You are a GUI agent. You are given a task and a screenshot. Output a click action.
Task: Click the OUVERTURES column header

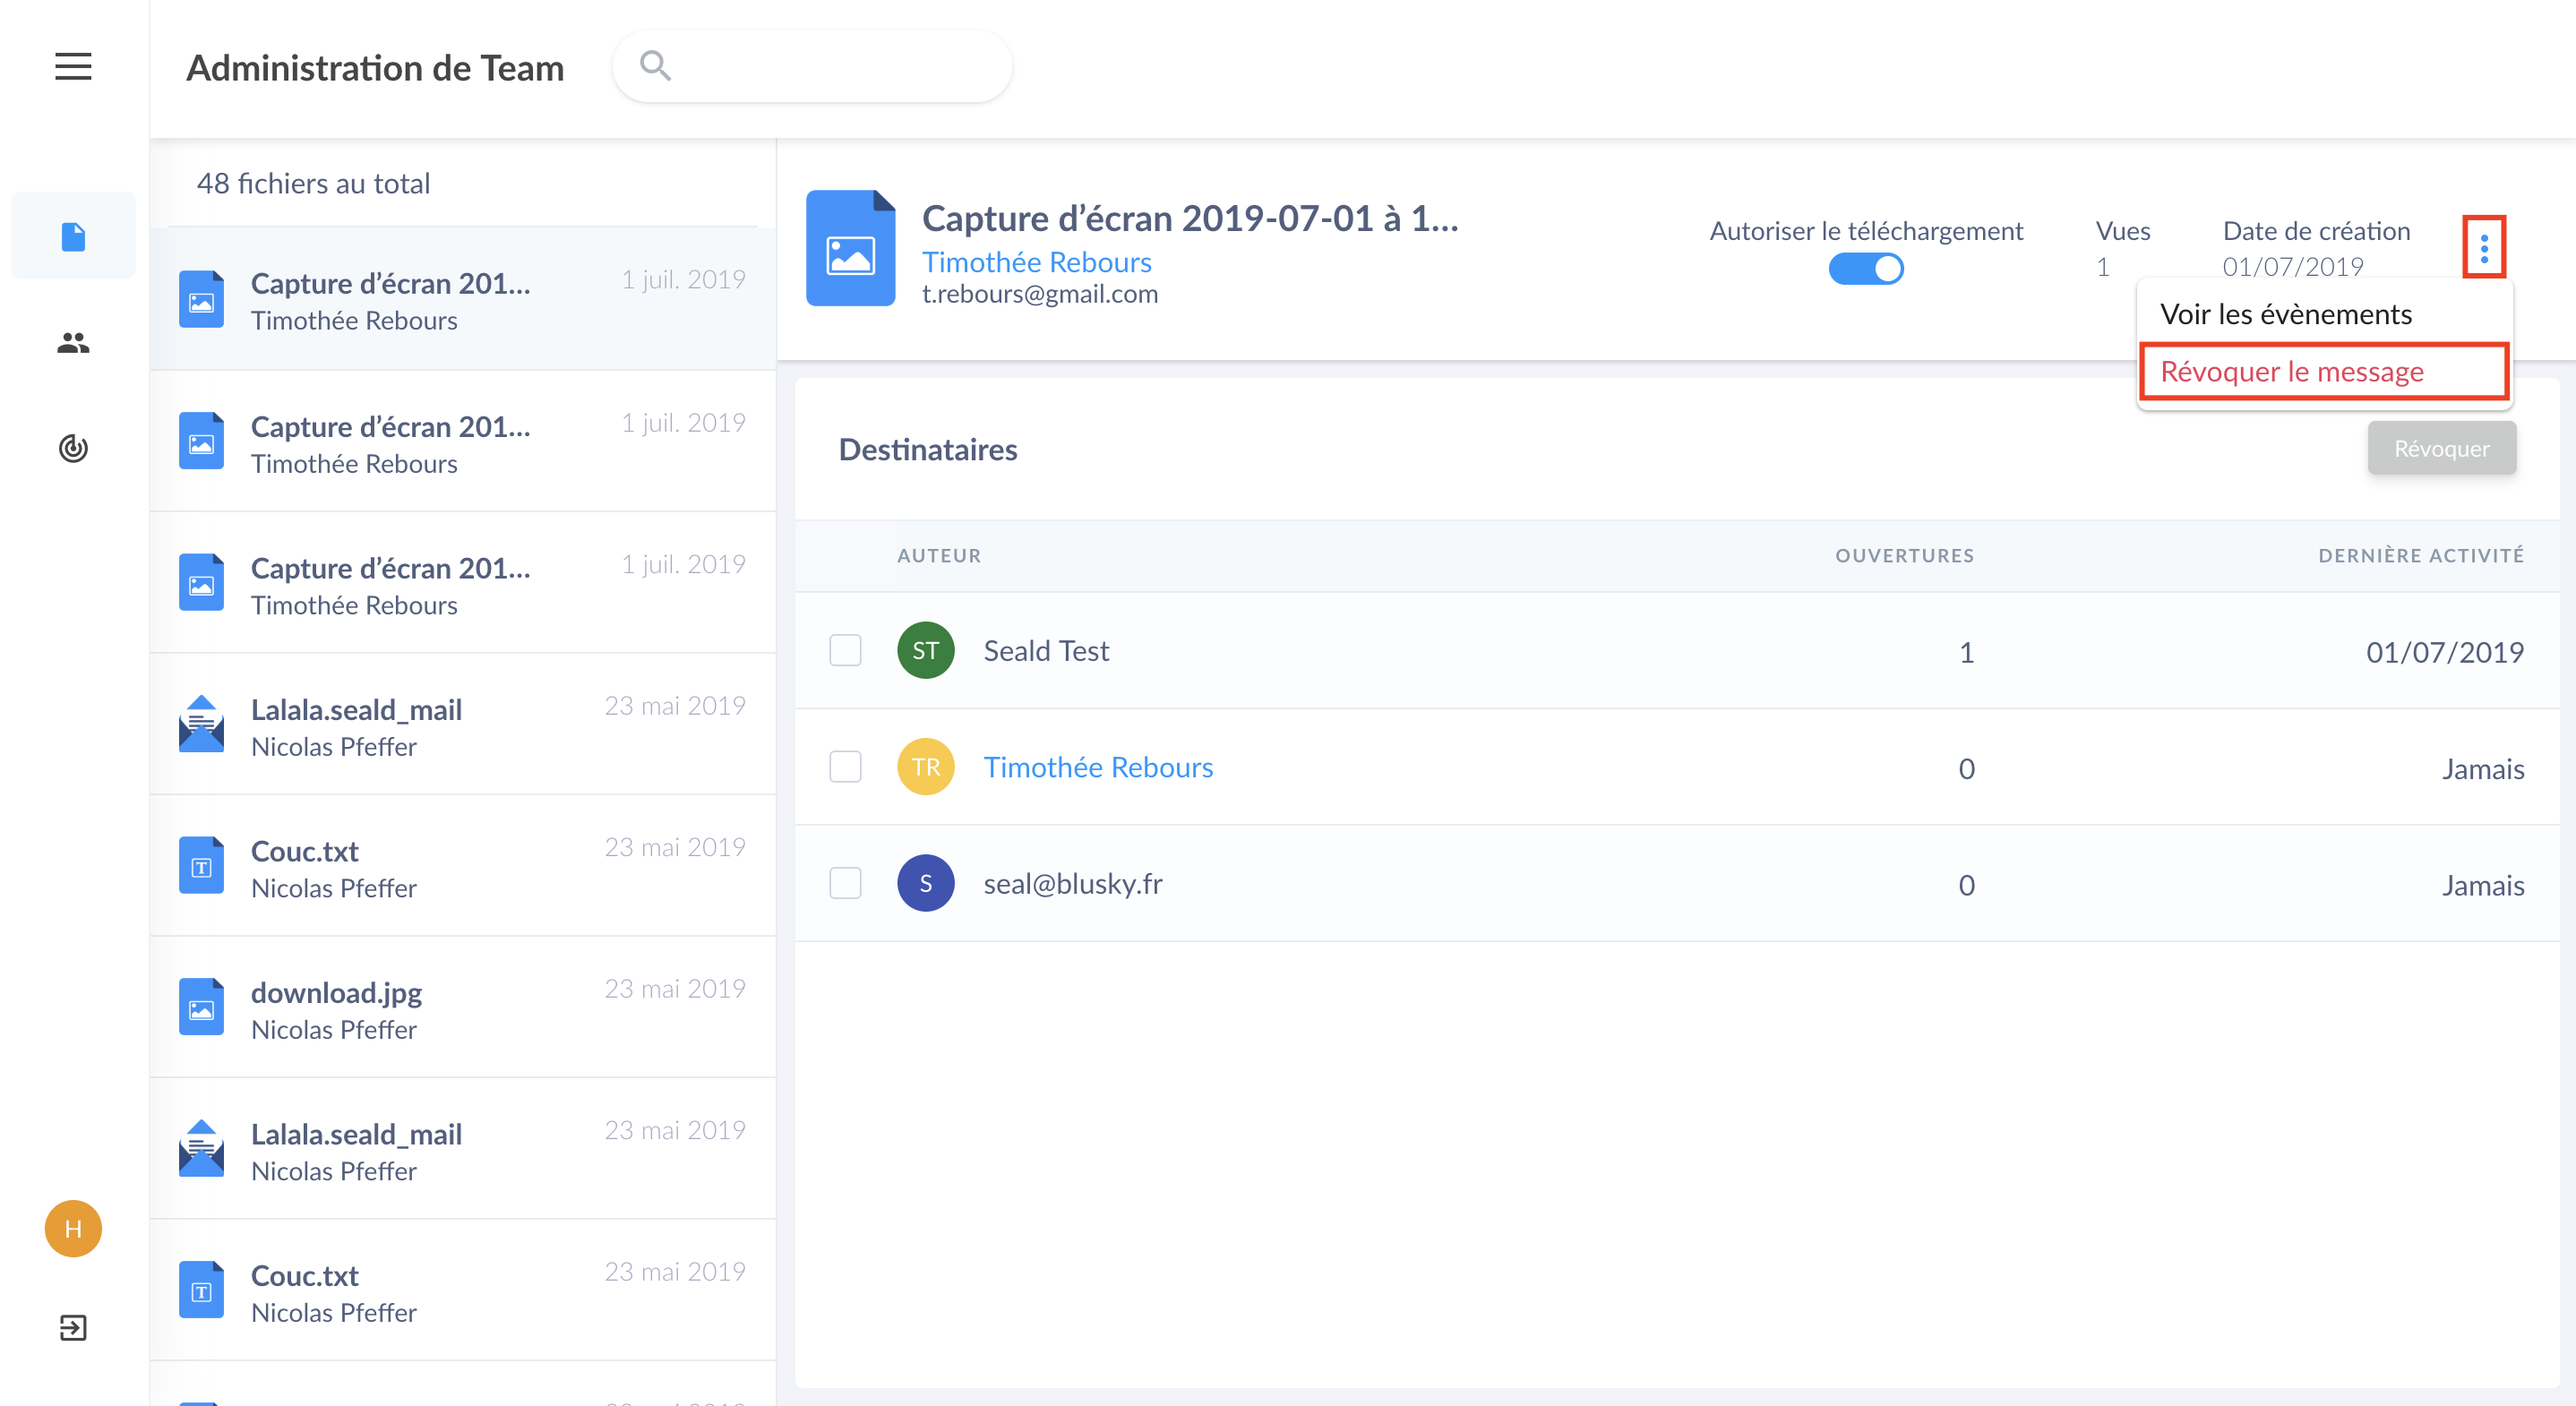1904,556
